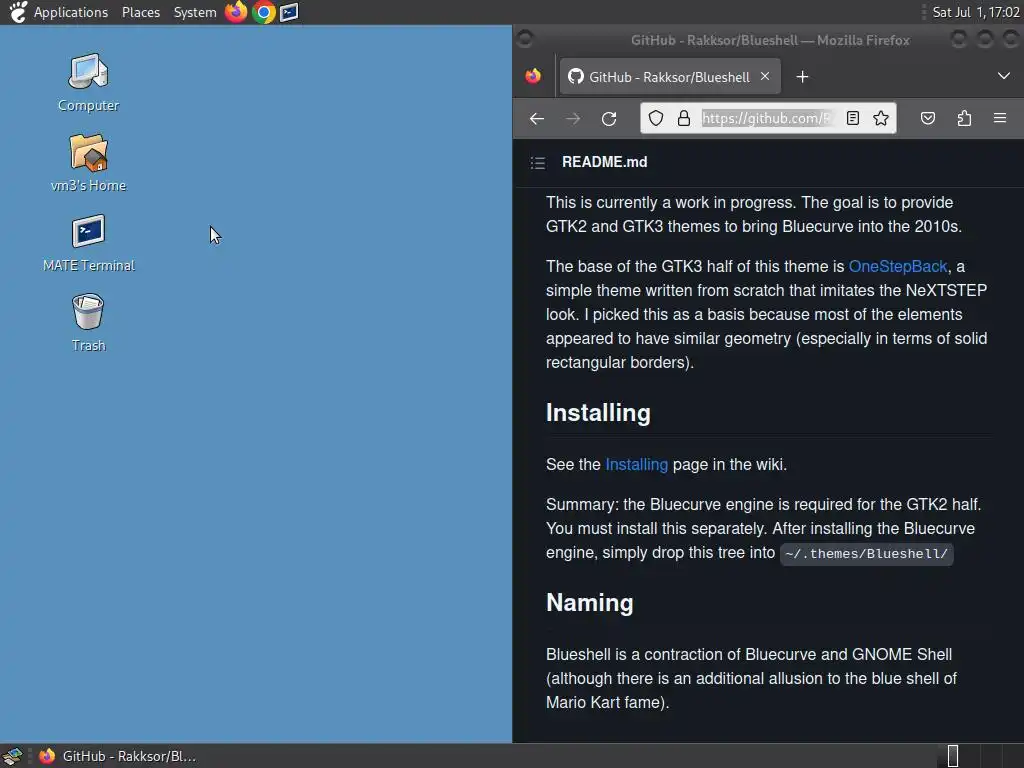Close the GitHub - Rakksor/Blueshell tab
1024x768 pixels.
pyautogui.click(x=765, y=76)
